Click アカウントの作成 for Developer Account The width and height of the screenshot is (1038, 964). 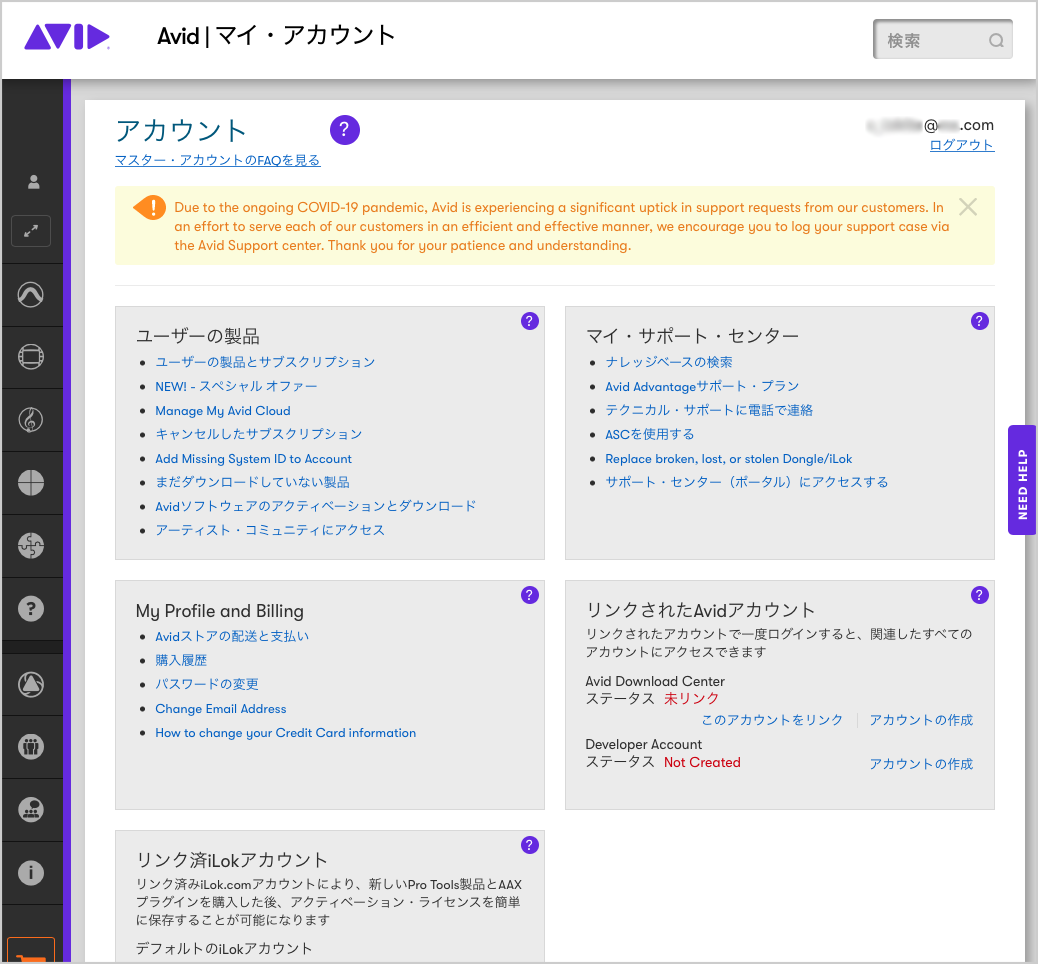[x=921, y=763]
